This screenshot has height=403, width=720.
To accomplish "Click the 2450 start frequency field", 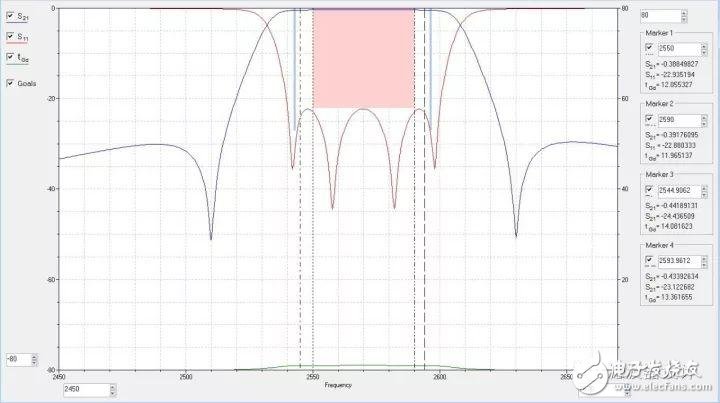I will click(x=82, y=388).
